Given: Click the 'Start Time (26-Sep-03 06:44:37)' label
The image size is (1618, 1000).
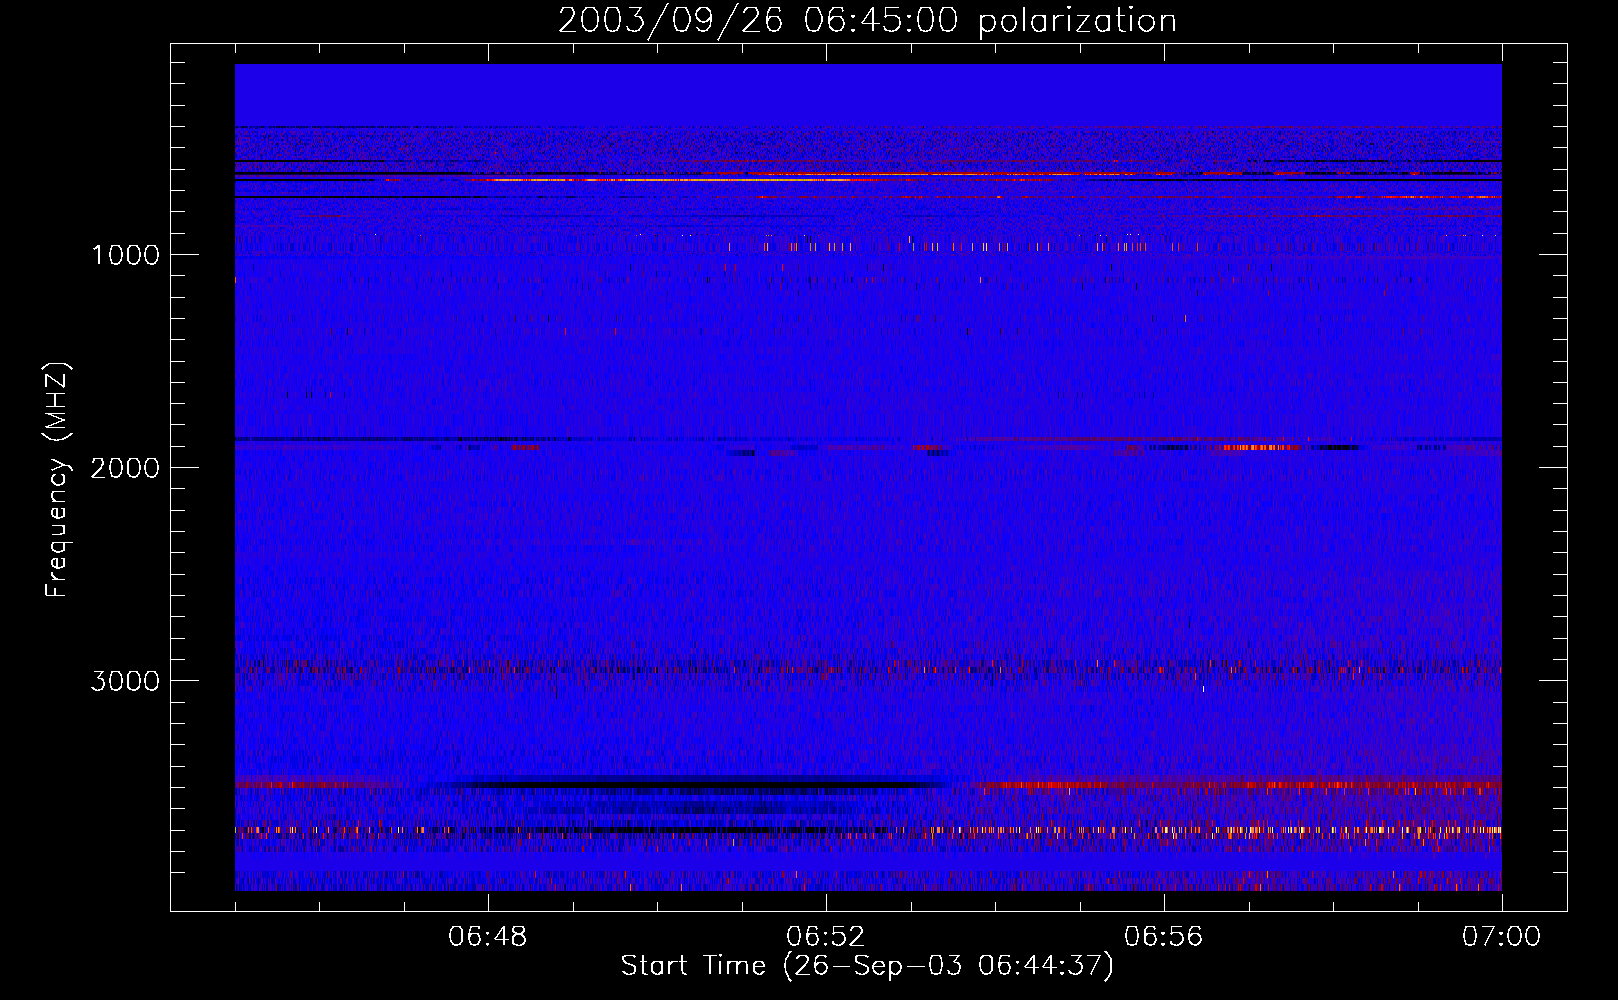Looking at the screenshot, I should (867, 966).
